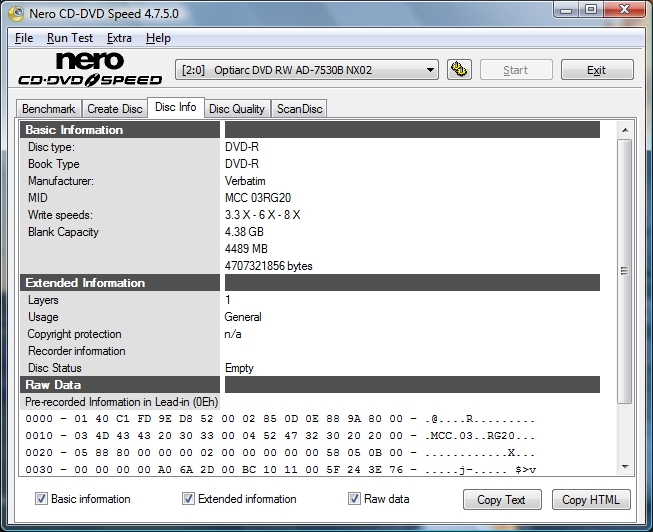Click the scrollbar up arrow
The height and width of the screenshot is (532, 653).
pyautogui.click(x=625, y=130)
